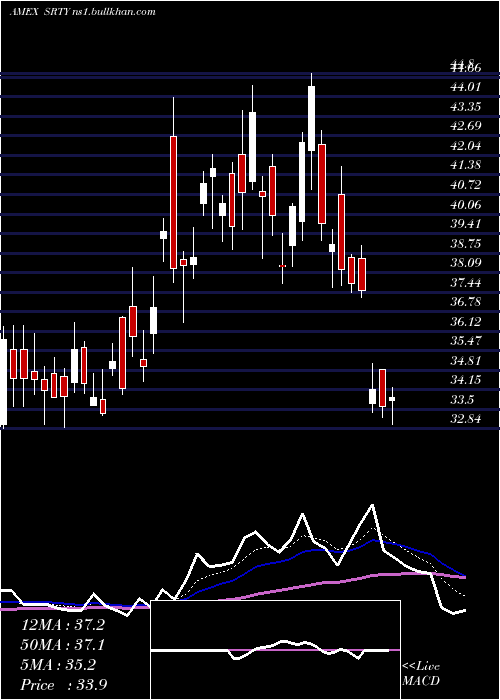
Task: Click the 50MA : 37.1 readout
Action: (x=63, y=645)
